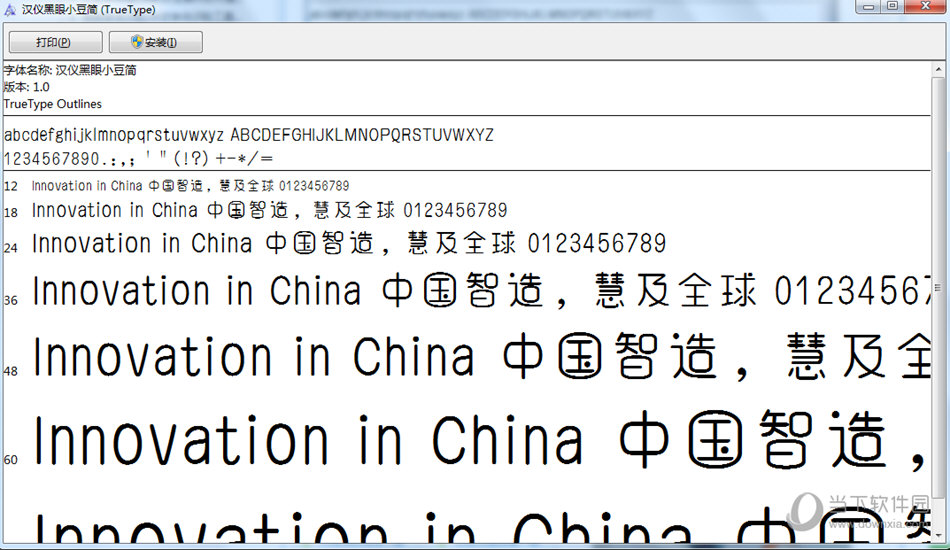Click the size label 36

tap(11, 300)
